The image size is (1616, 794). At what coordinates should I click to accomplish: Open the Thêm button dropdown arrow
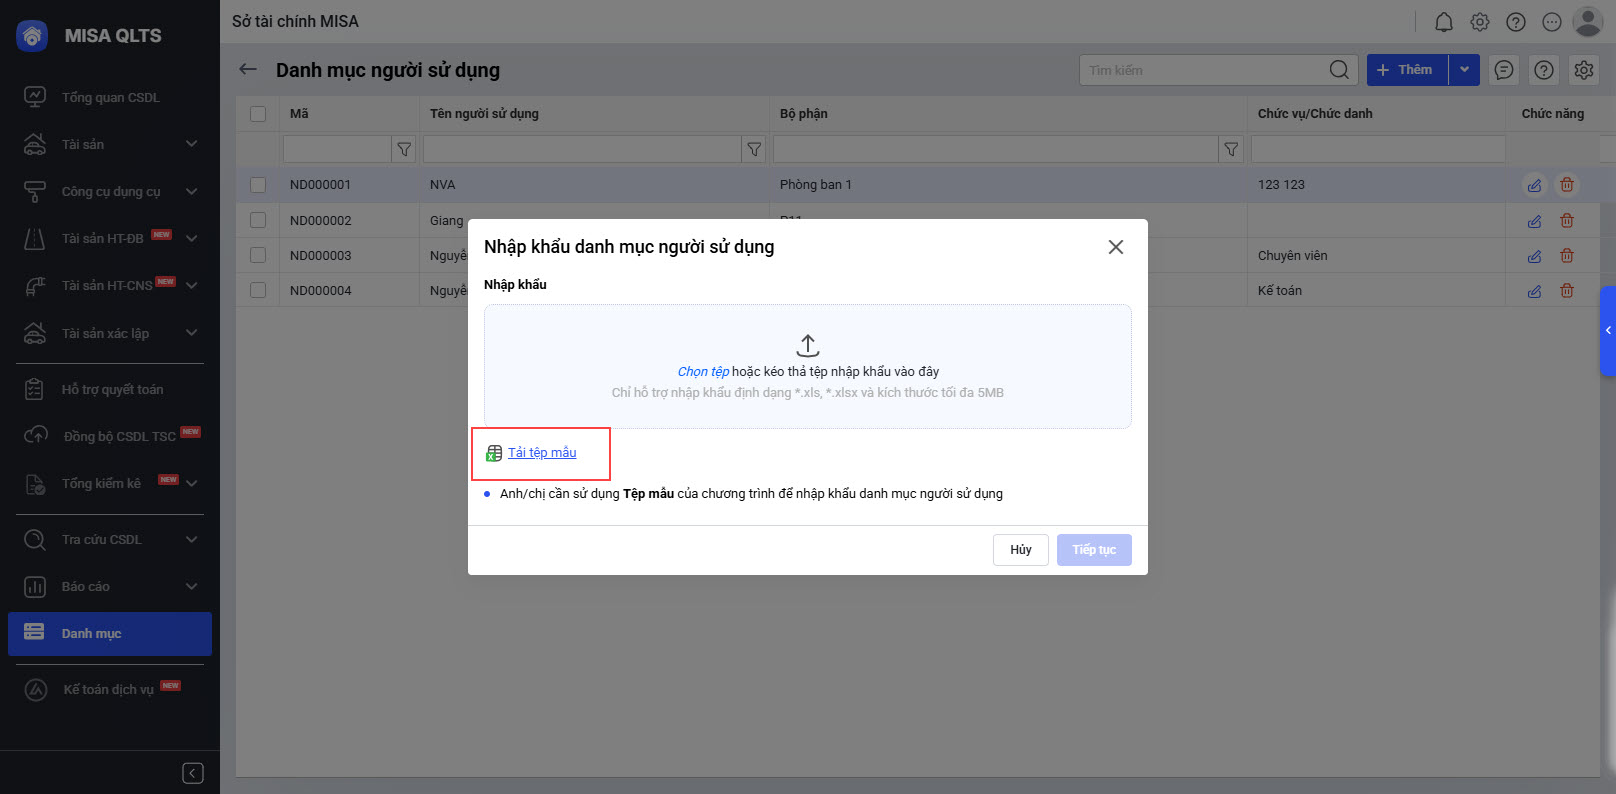[x=1464, y=70]
